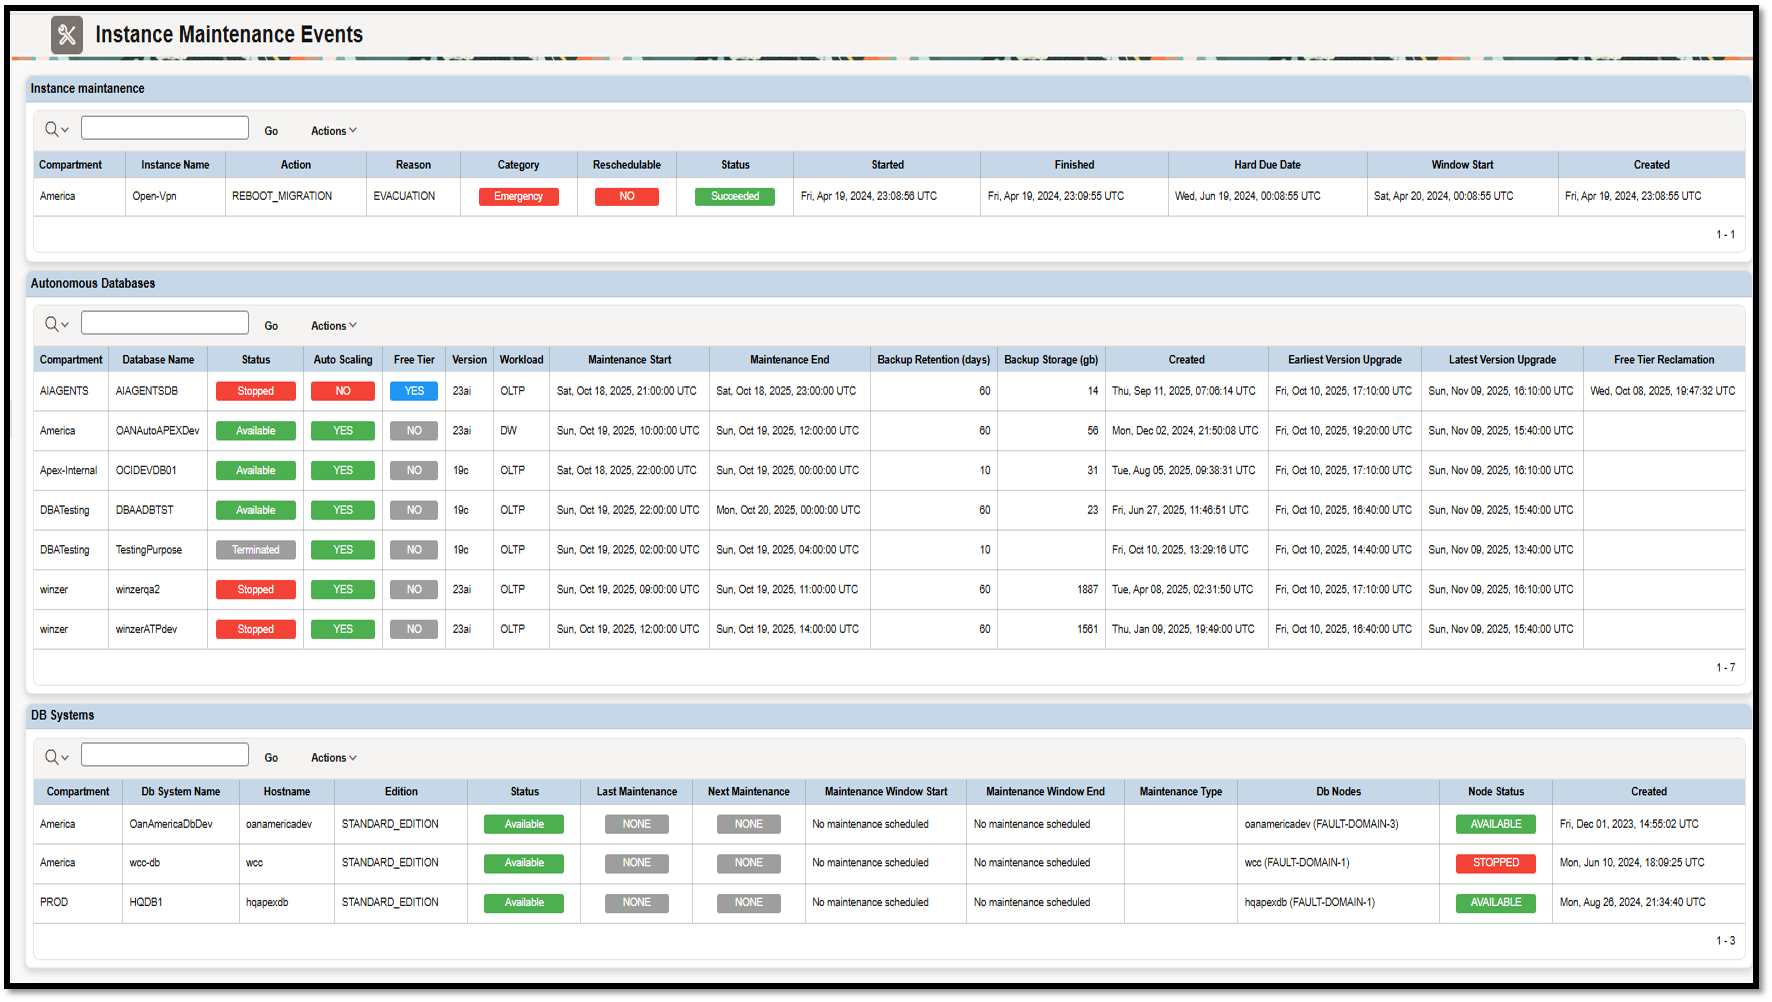
Task: Click Go in the DB Systems region
Action: (271, 756)
